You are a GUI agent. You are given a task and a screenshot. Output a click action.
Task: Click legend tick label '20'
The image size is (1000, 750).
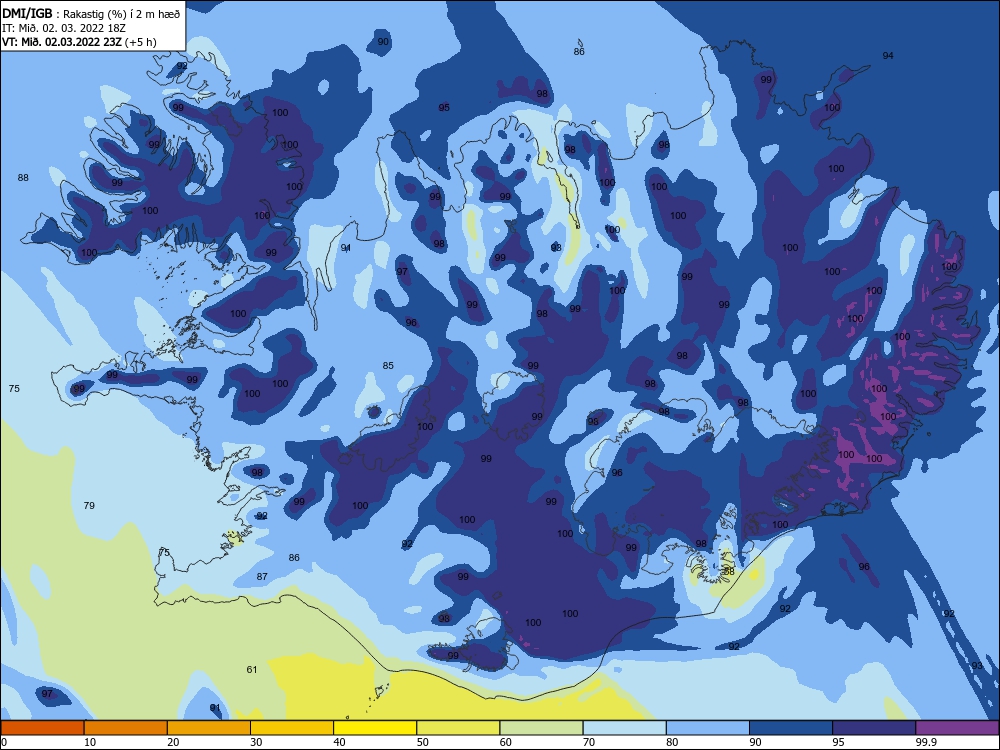173,742
